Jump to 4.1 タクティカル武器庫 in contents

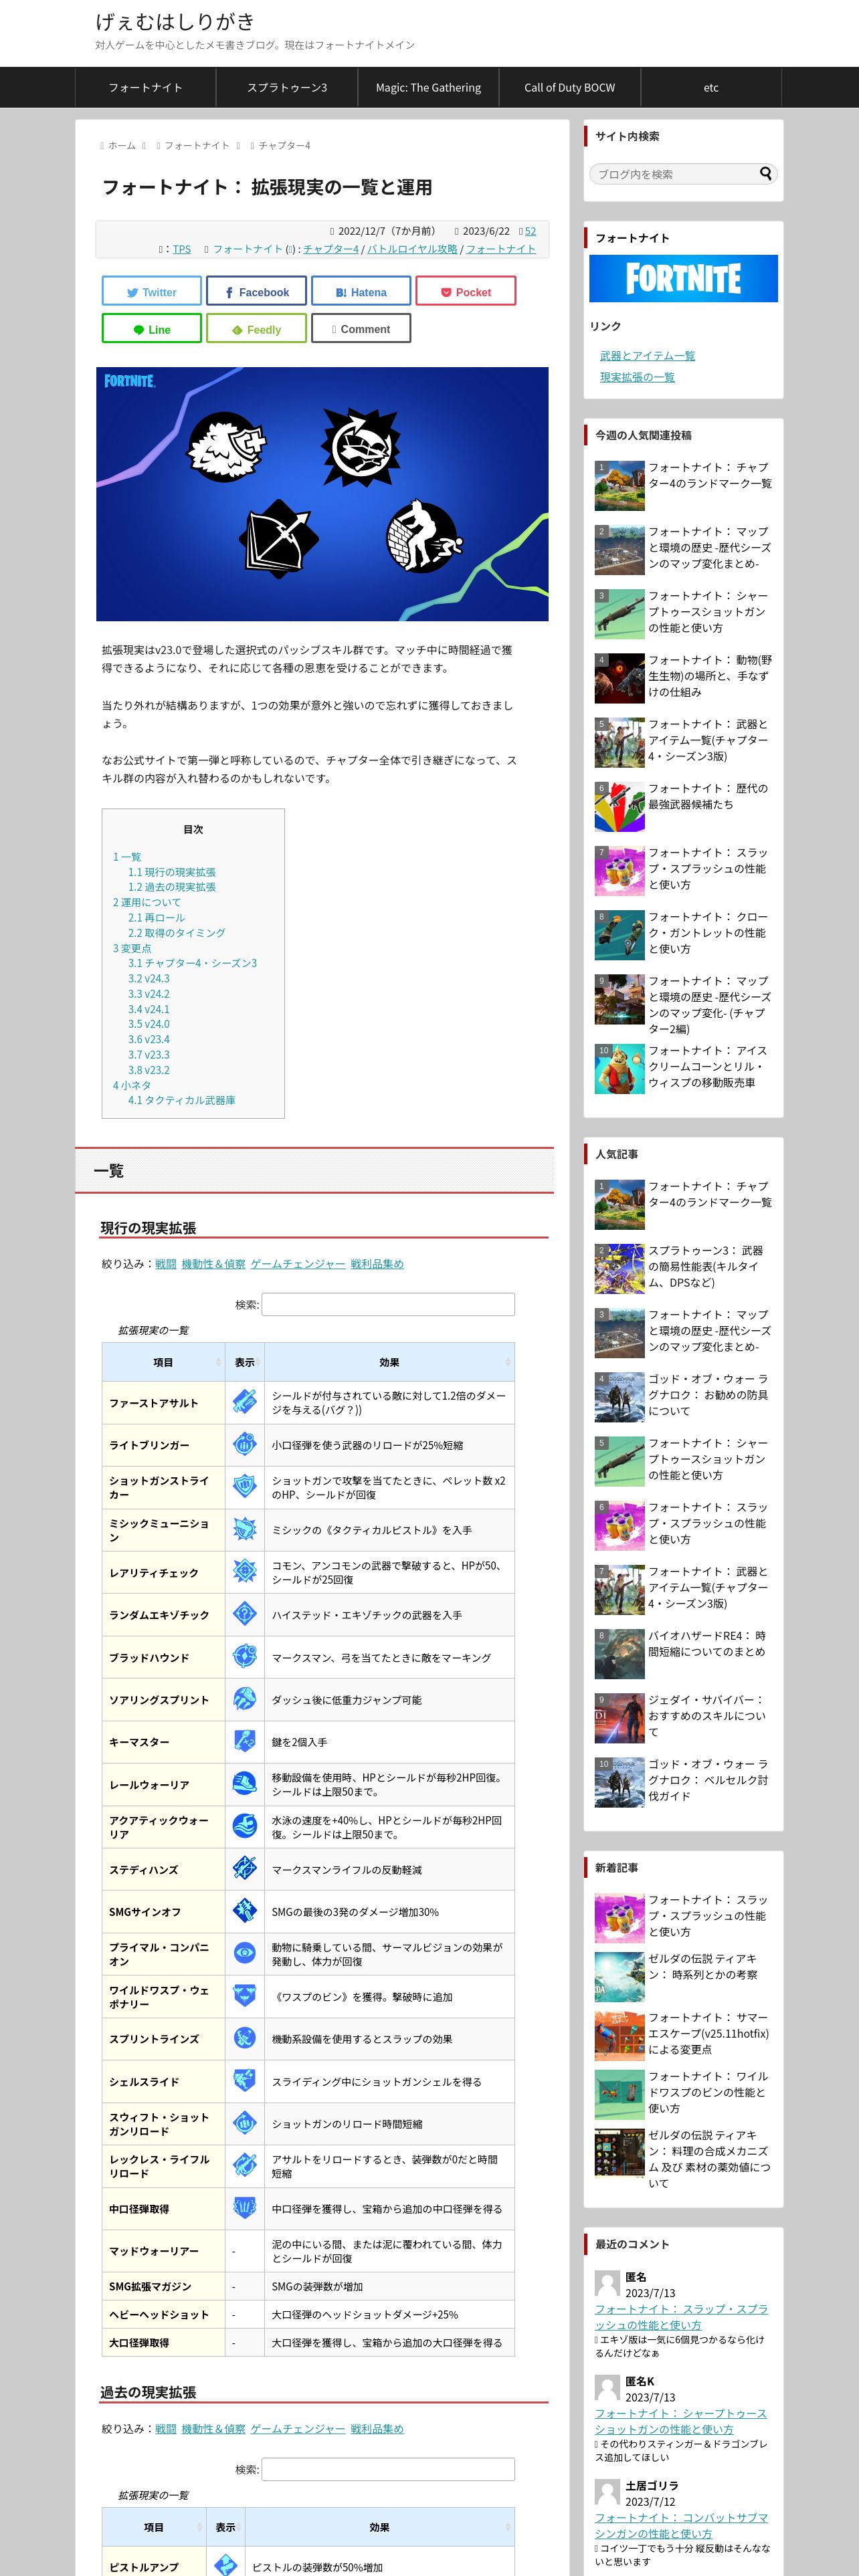181,1100
